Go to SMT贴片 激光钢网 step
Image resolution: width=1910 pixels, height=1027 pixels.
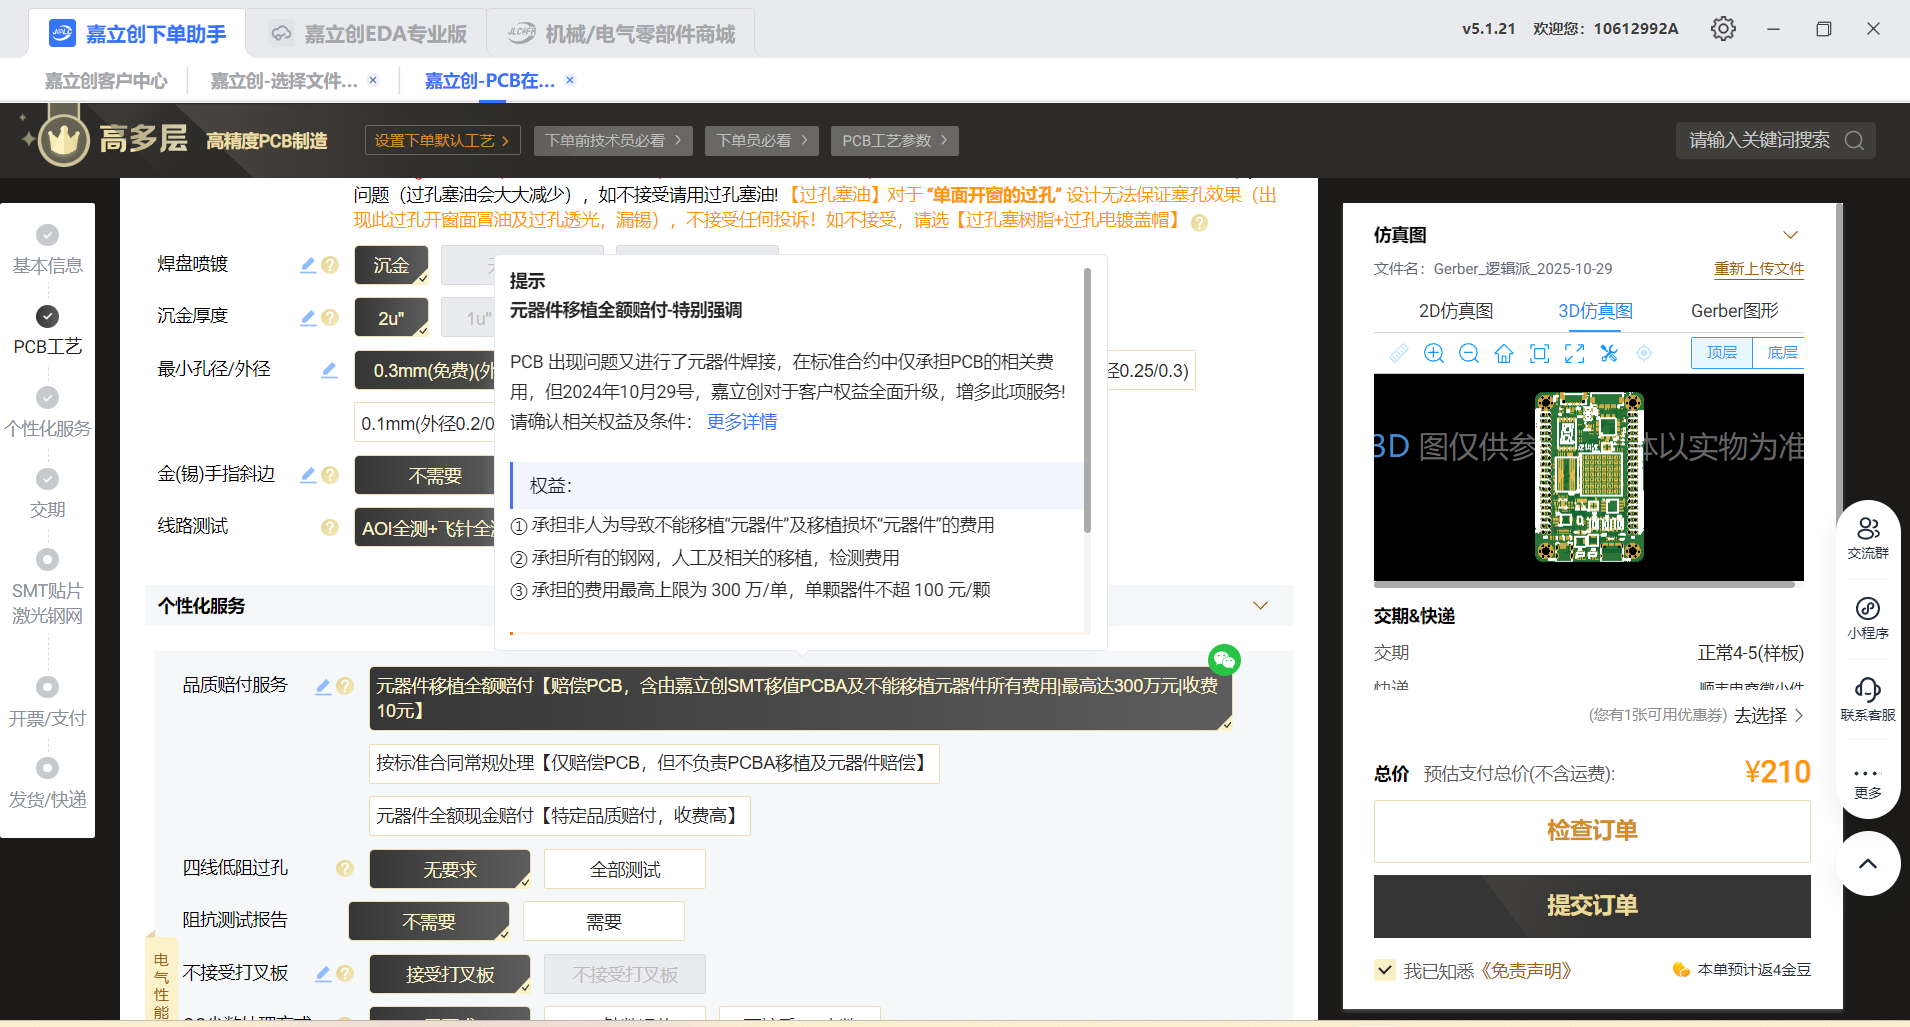tap(47, 589)
